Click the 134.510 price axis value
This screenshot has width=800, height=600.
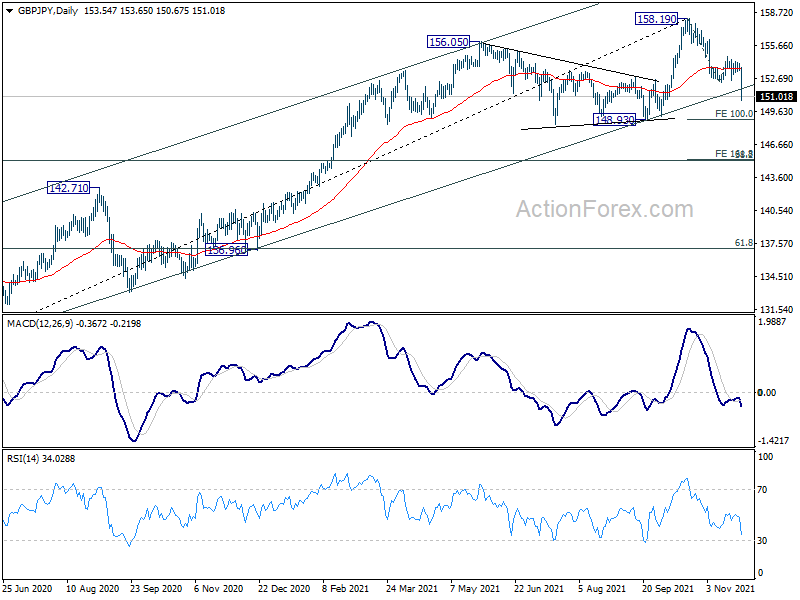click(x=777, y=277)
